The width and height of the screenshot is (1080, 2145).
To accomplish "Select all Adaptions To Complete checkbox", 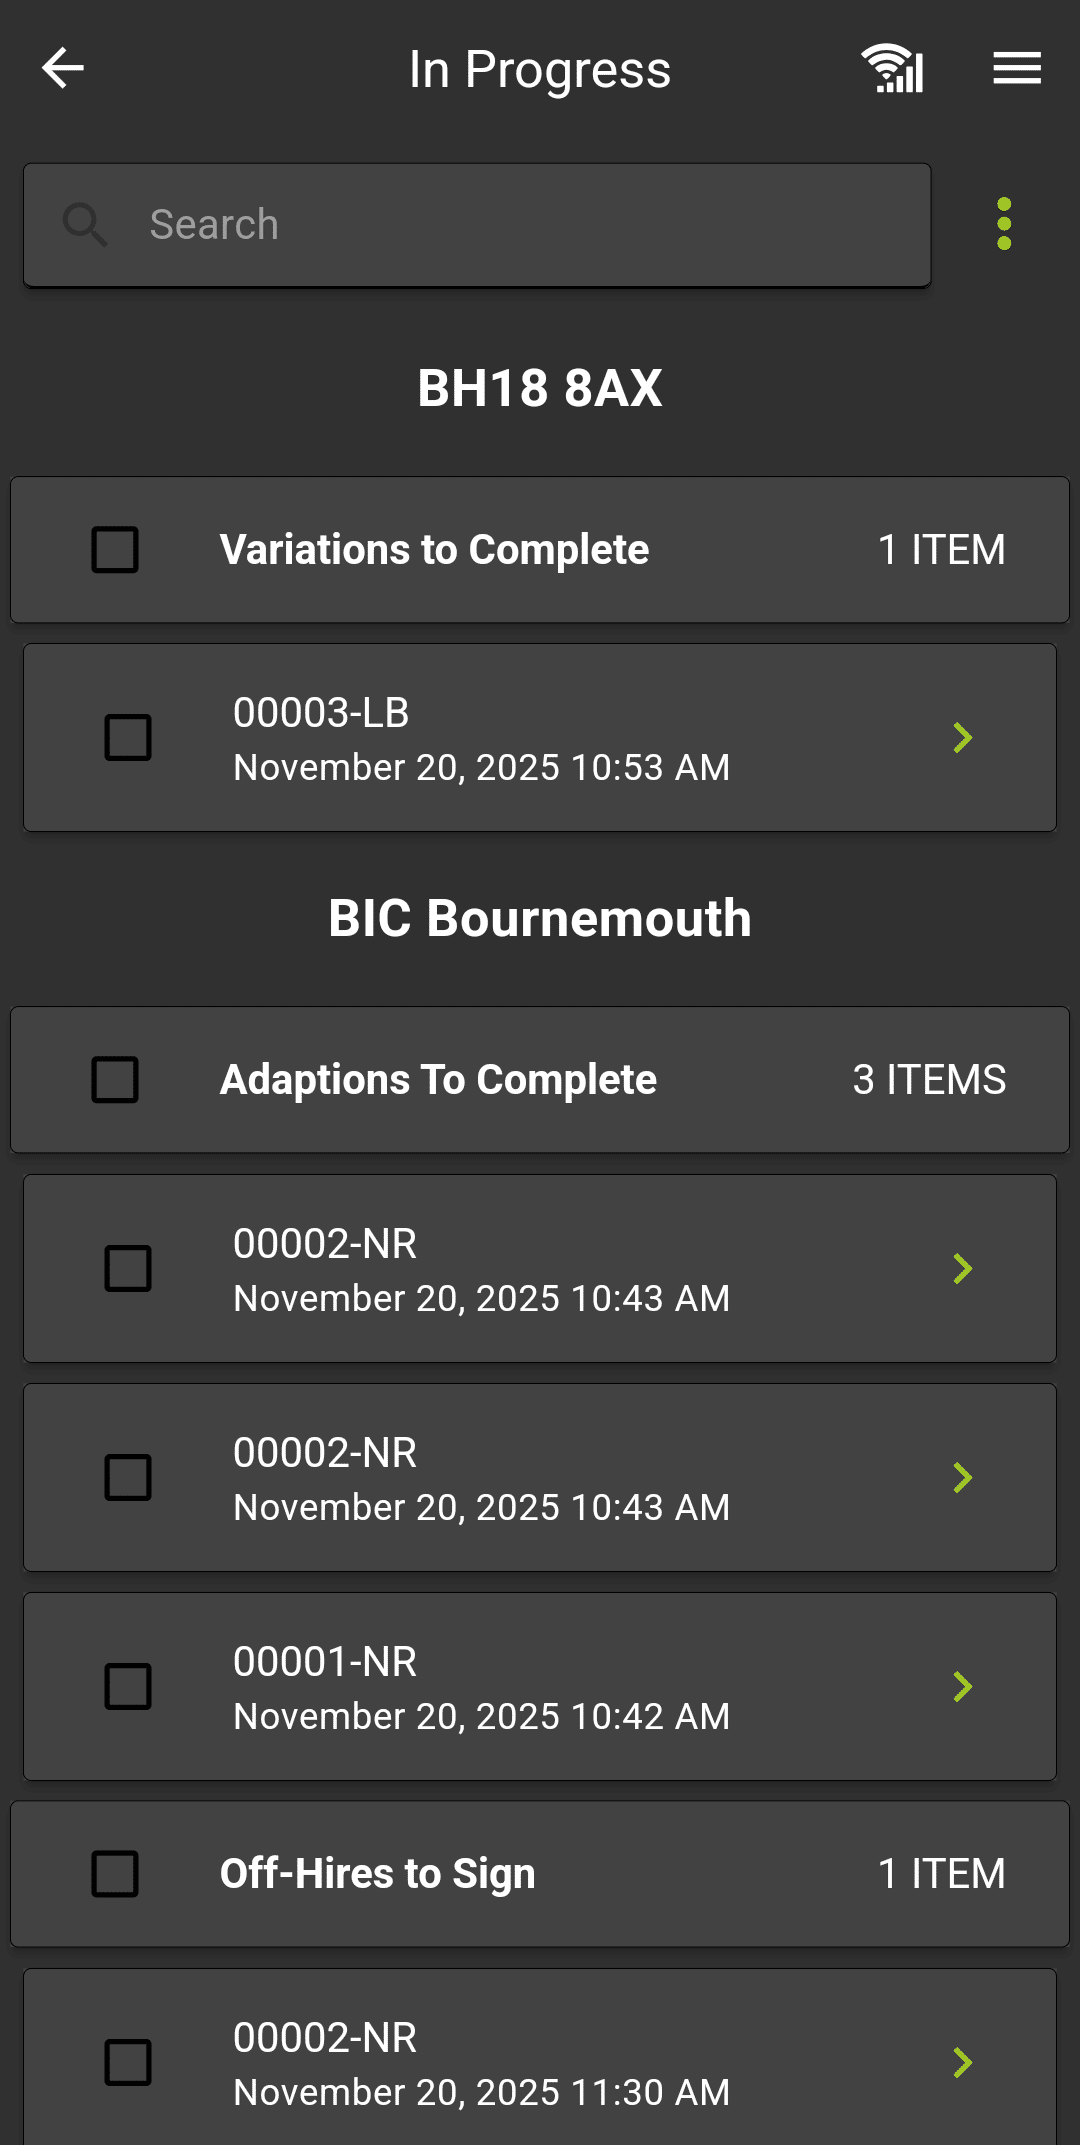I will coord(115,1080).
